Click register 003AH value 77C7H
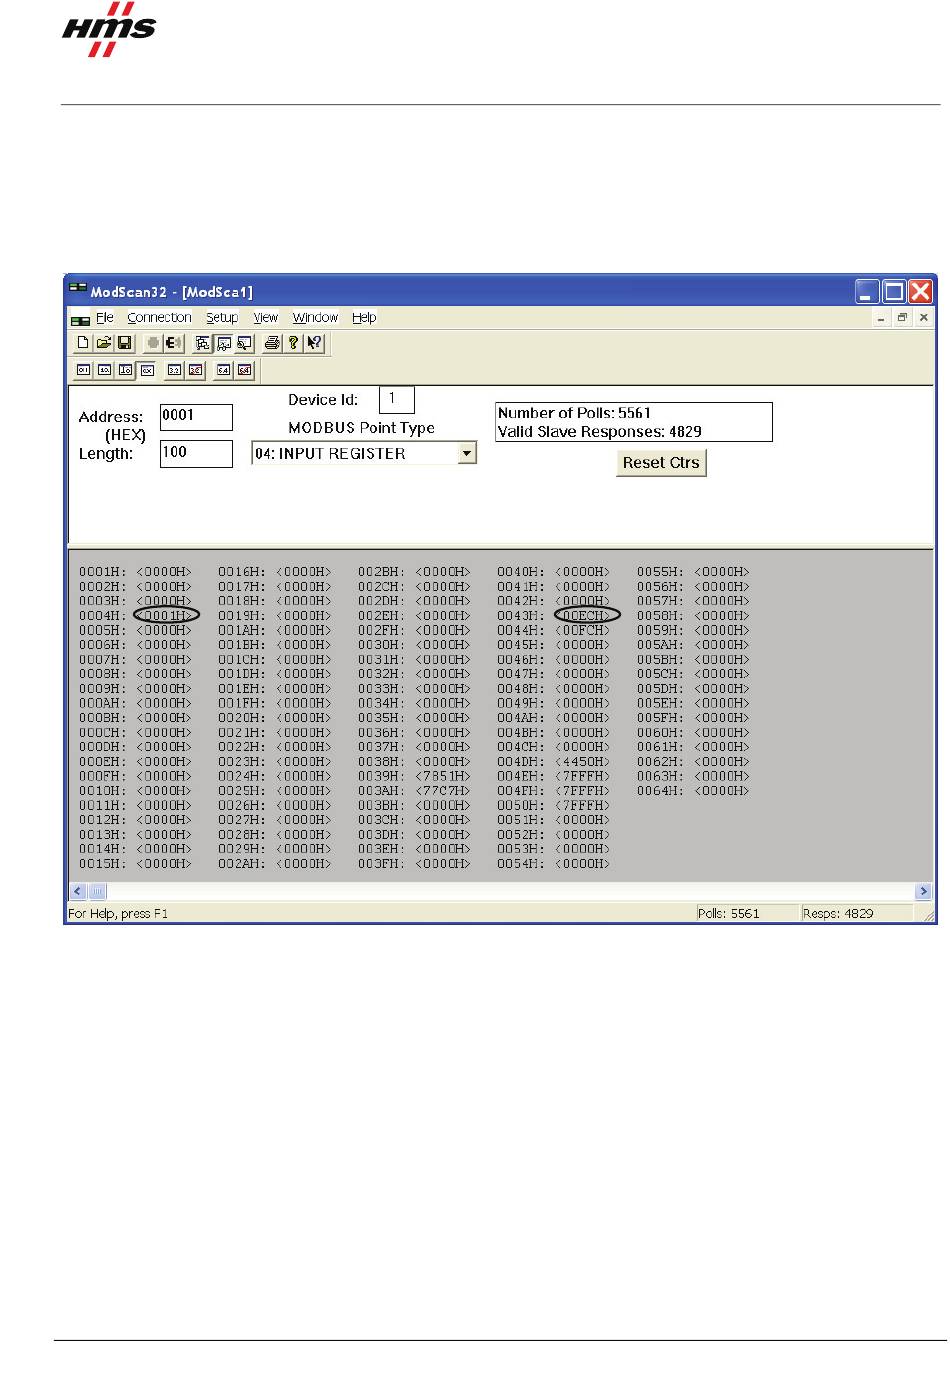Viewport: 950px width, 1398px height. (443, 791)
